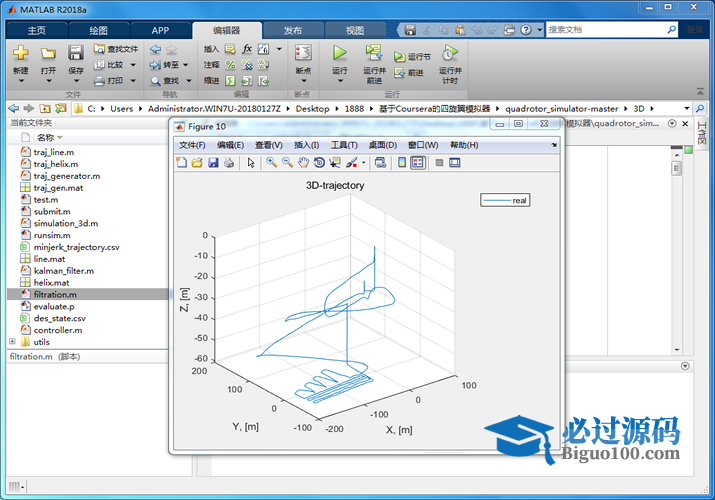Viewport: 715px width, 500px height.
Task: Click the smart indent icon
Action: click(x=231, y=81)
